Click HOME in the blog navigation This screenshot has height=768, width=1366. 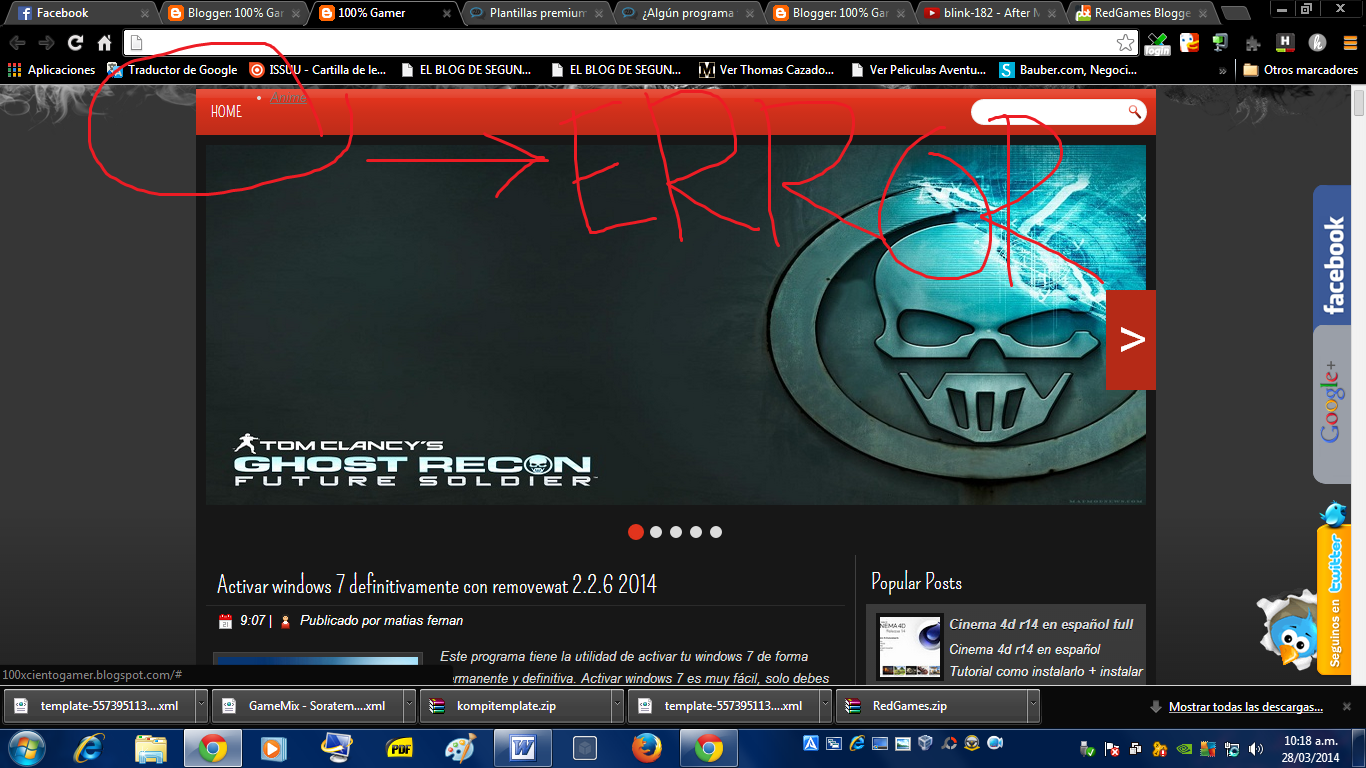[226, 111]
